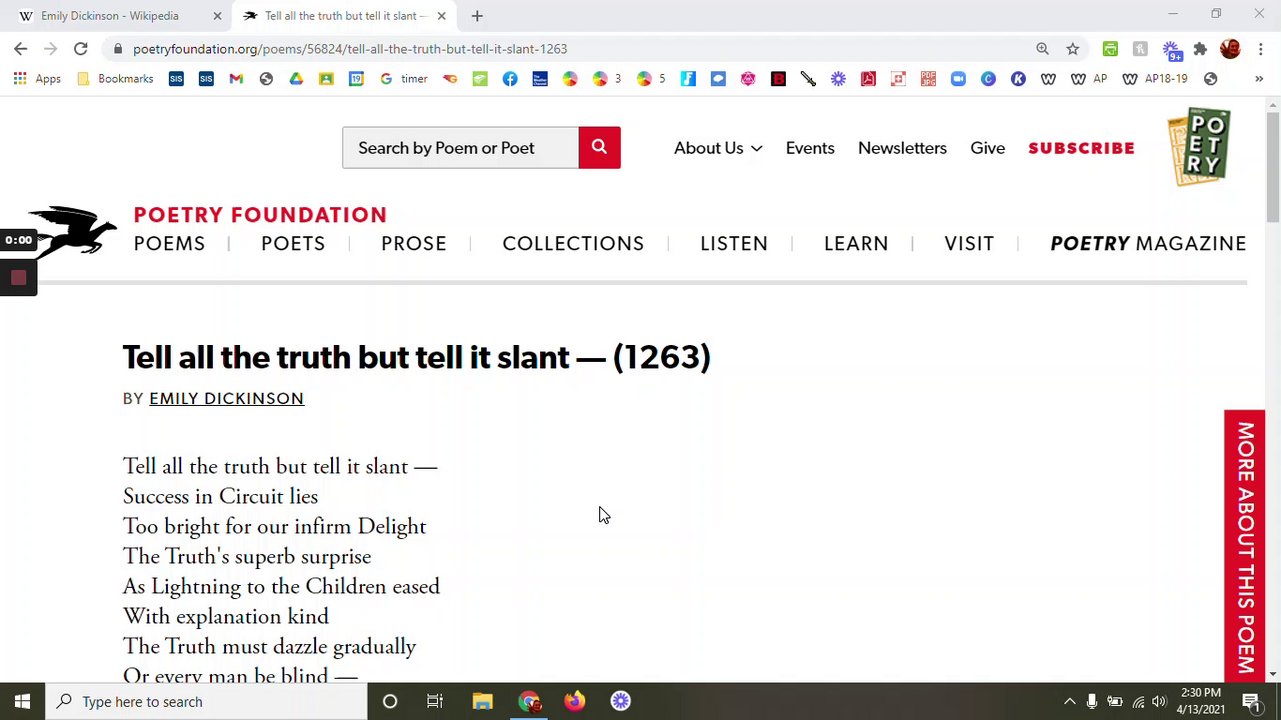This screenshot has height=720, width=1281.
Task: Click the Newsletters link
Action: pyautogui.click(x=902, y=148)
